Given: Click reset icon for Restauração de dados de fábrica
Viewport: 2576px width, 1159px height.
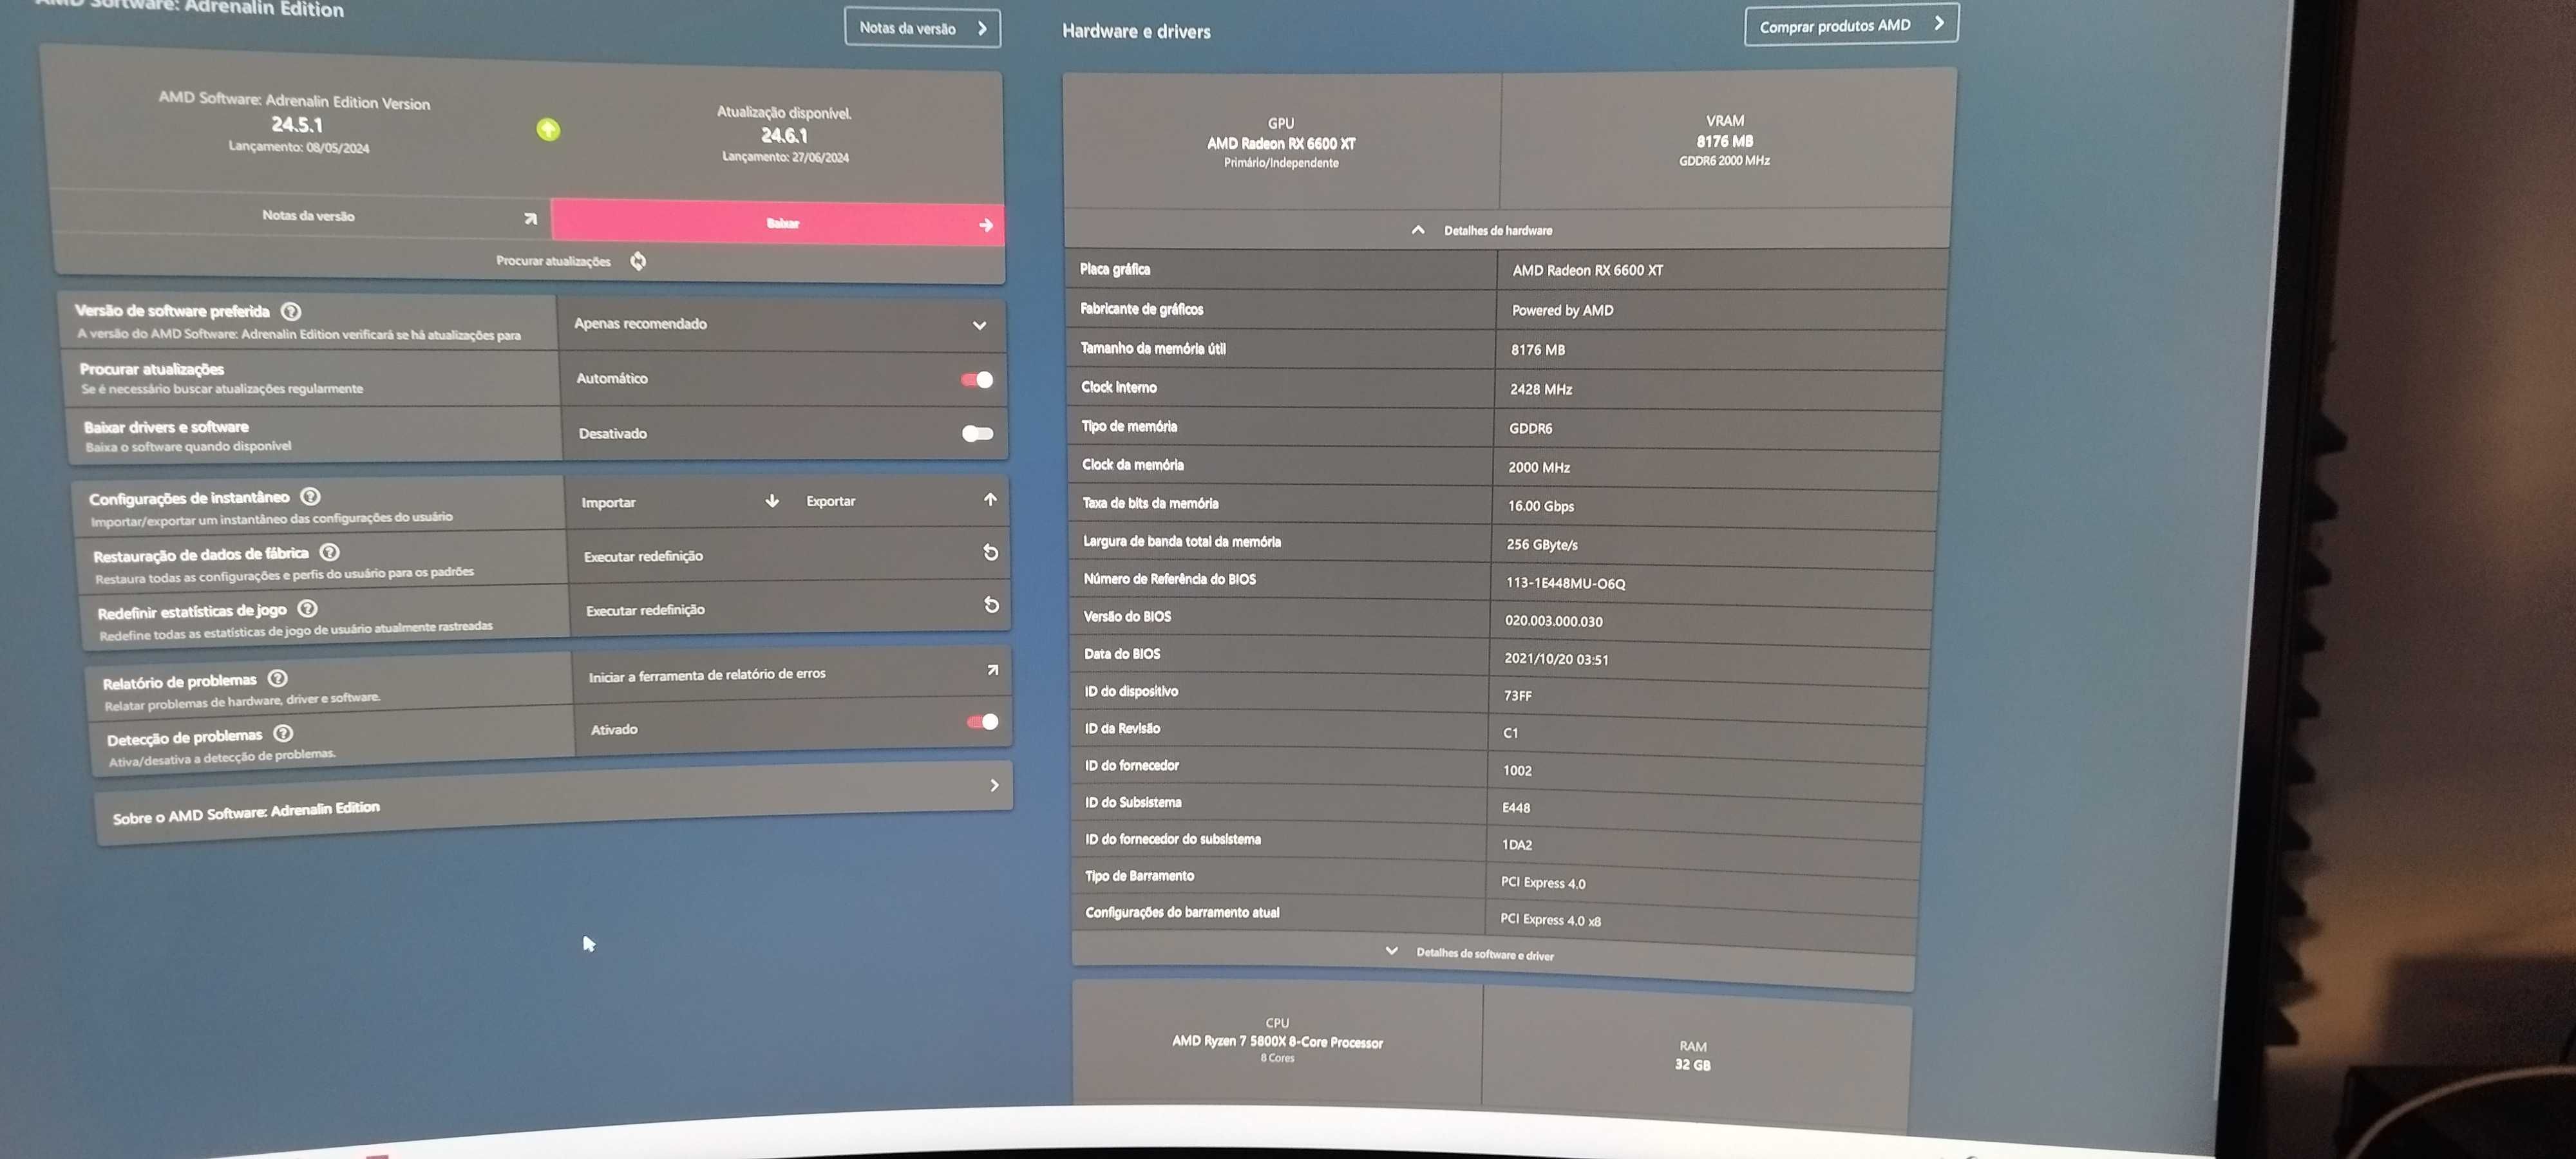Looking at the screenshot, I should [x=991, y=552].
